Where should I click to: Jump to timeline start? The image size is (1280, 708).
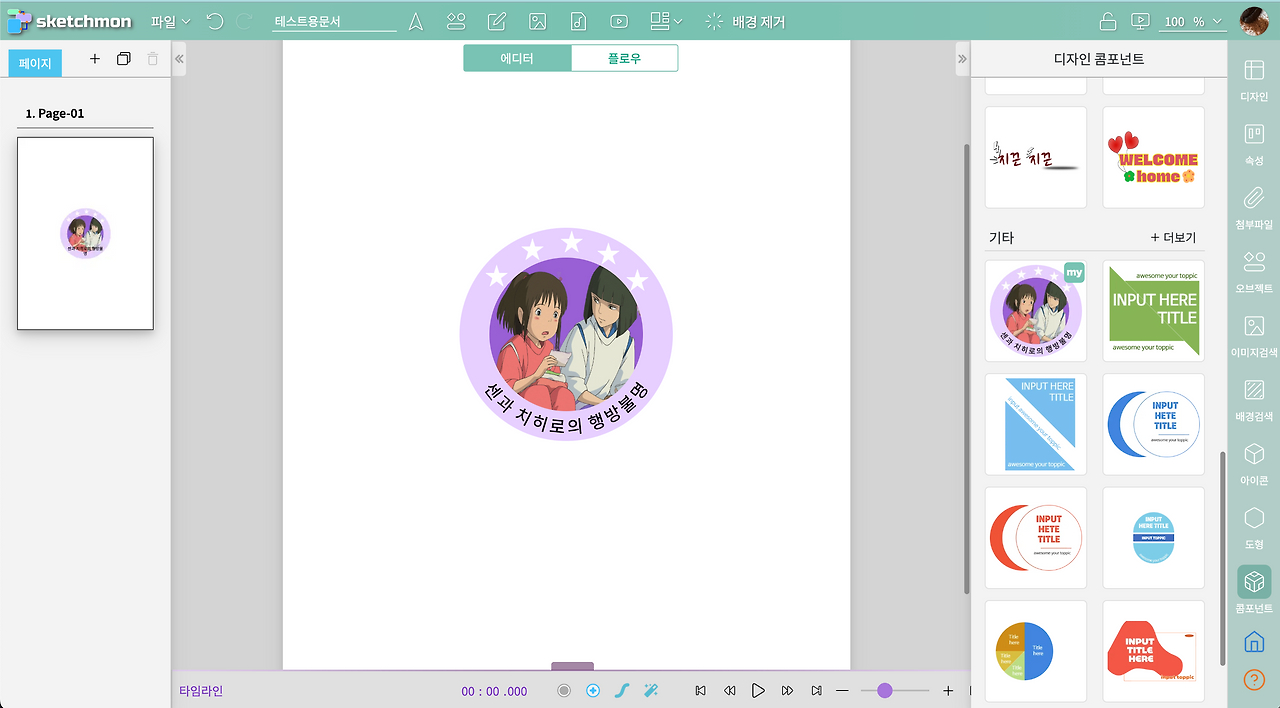[701, 691]
